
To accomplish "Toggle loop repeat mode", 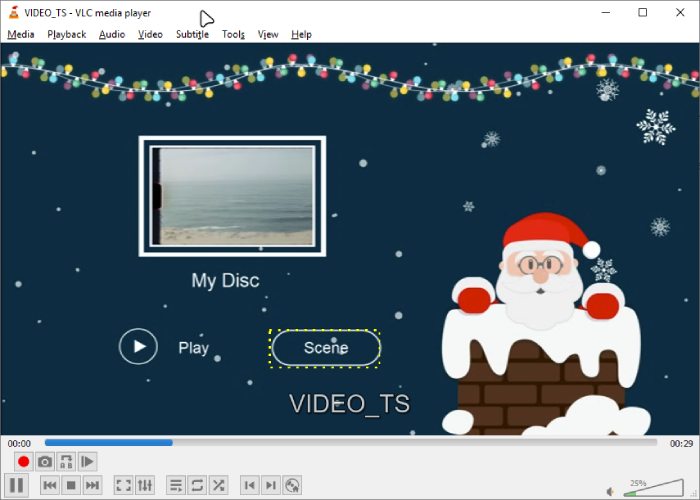I will pos(197,485).
